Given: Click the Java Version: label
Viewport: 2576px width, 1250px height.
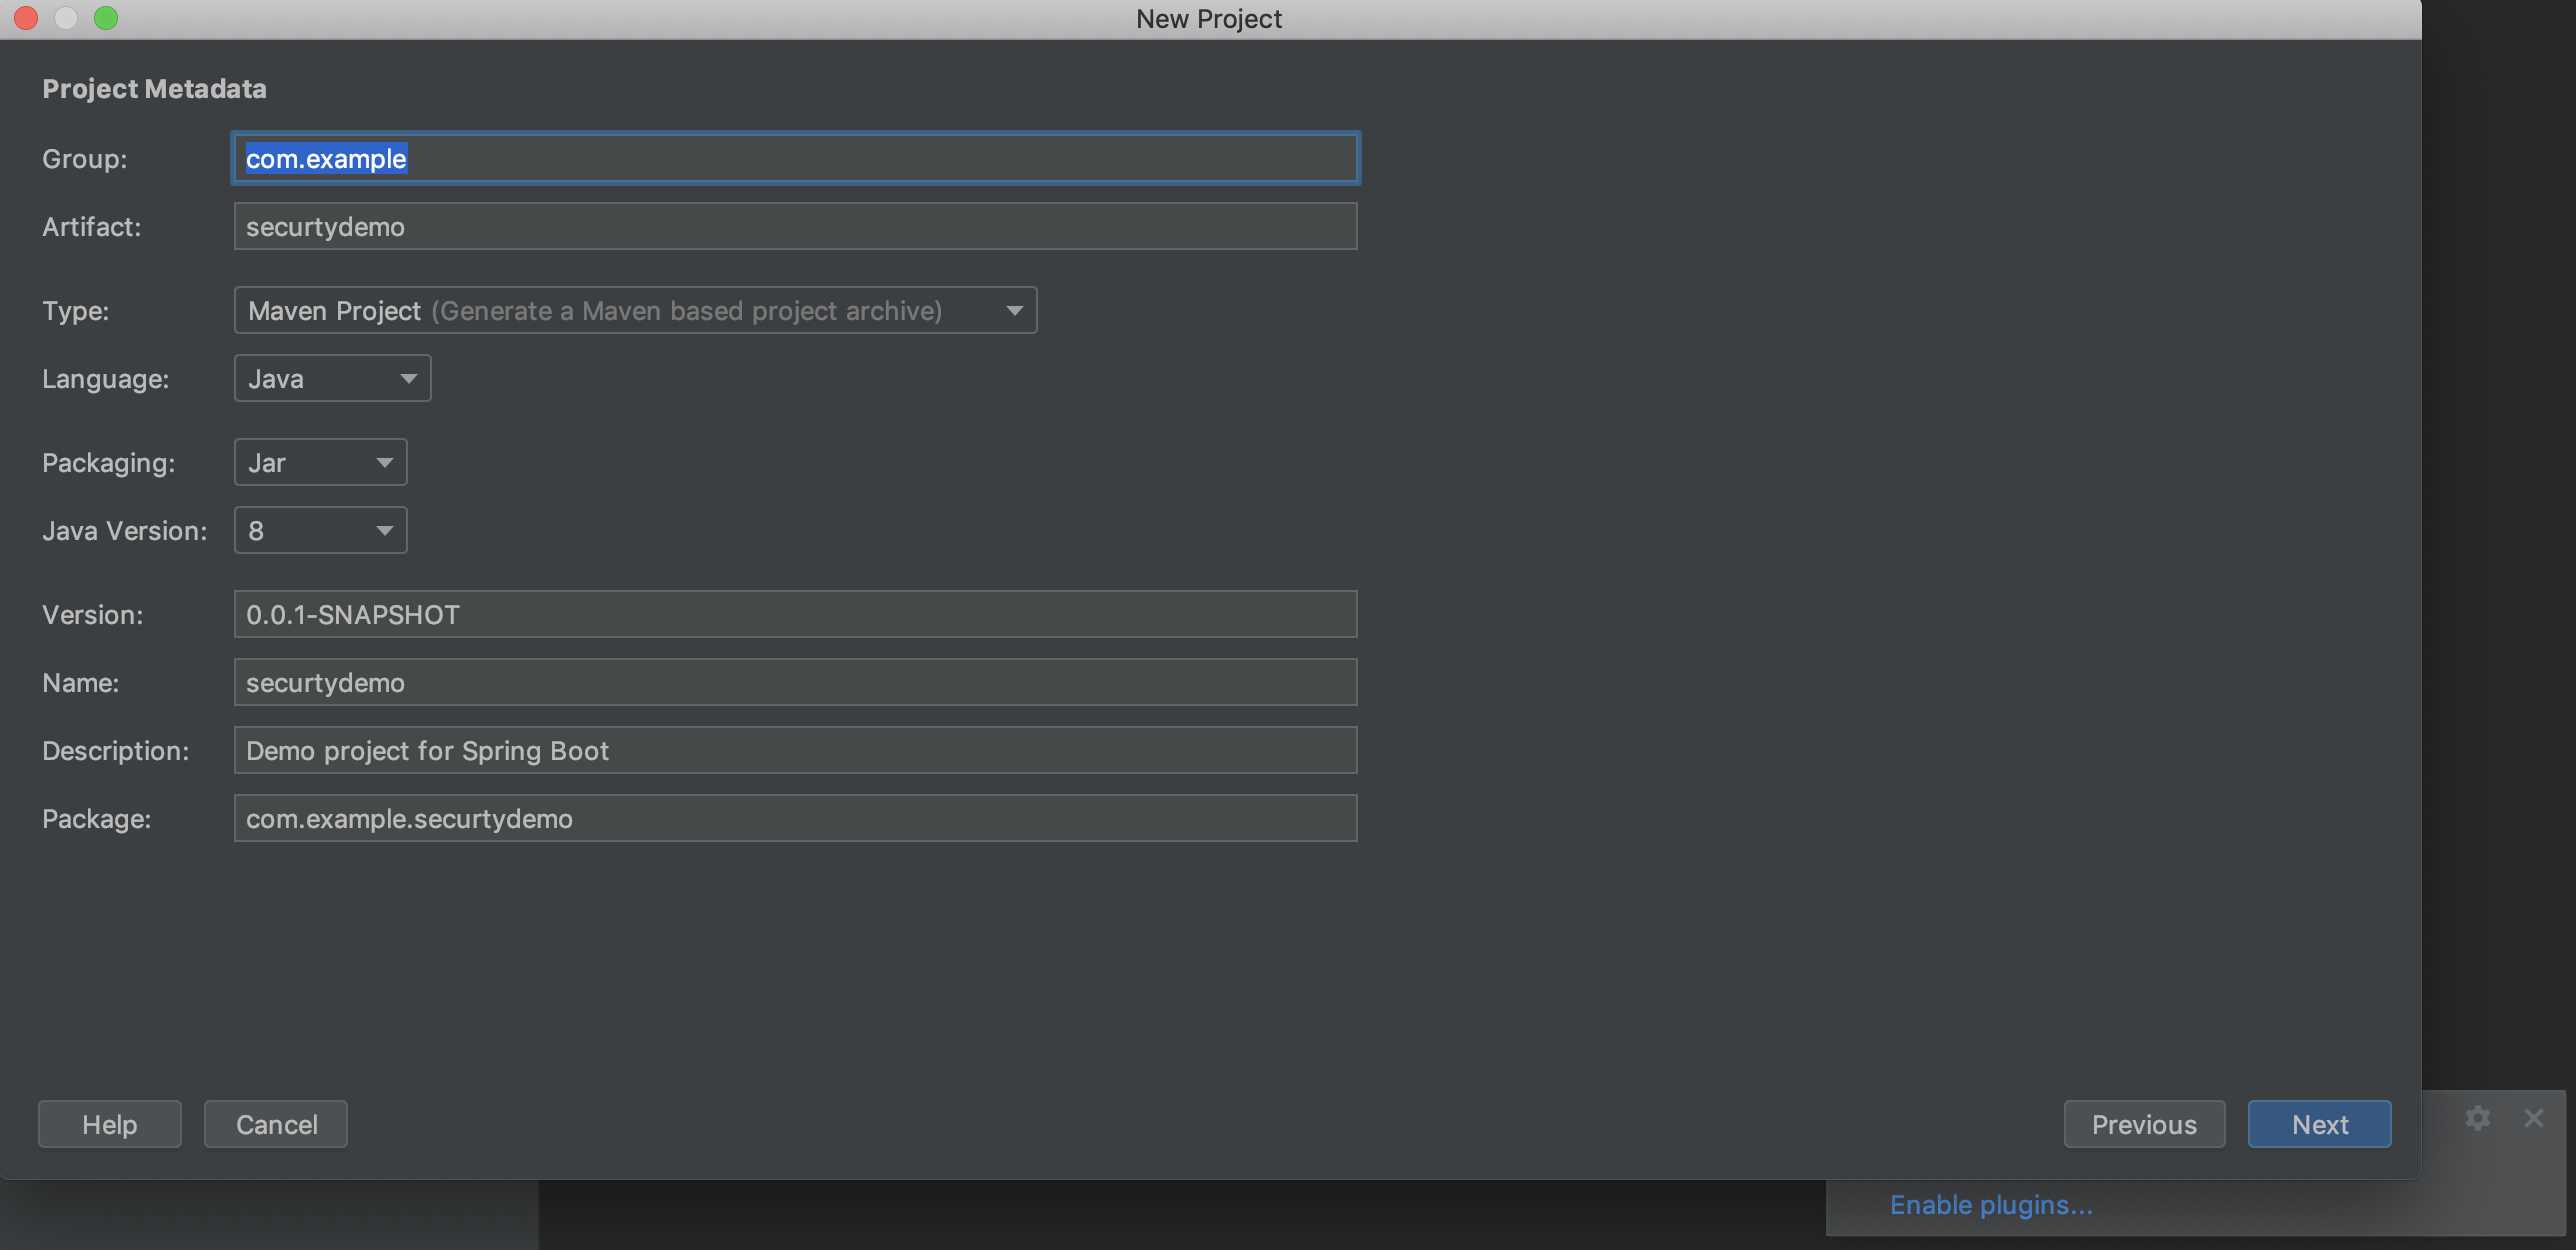Looking at the screenshot, I should point(124,531).
